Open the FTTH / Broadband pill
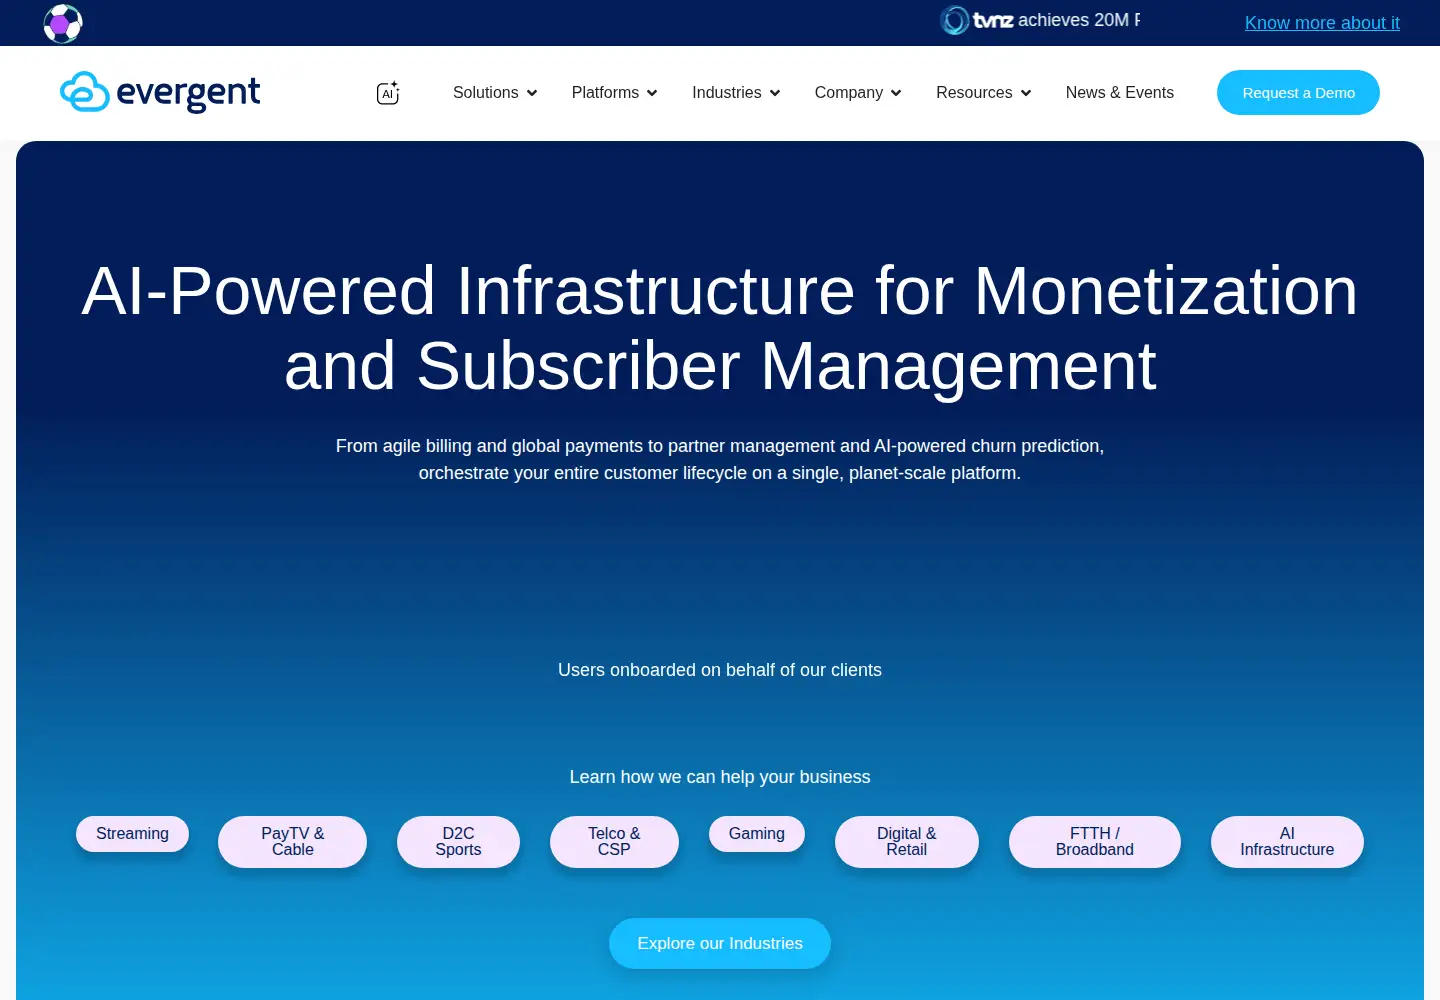The height and width of the screenshot is (1000, 1440). [x=1095, y=842]
